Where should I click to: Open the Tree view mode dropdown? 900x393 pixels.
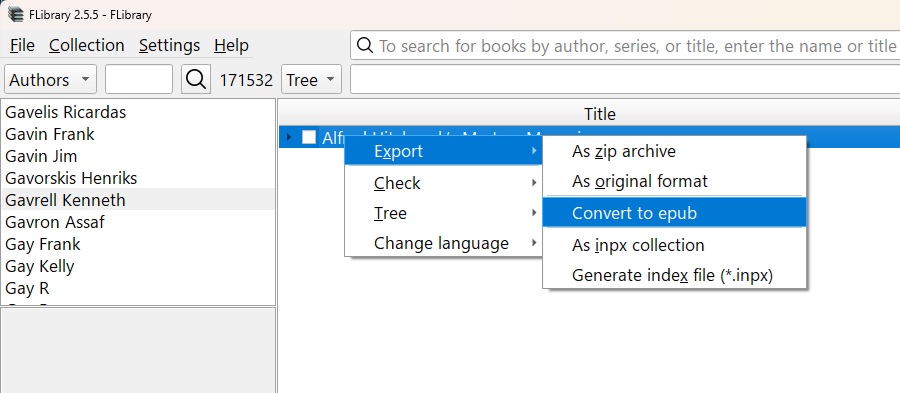(311, 79)
